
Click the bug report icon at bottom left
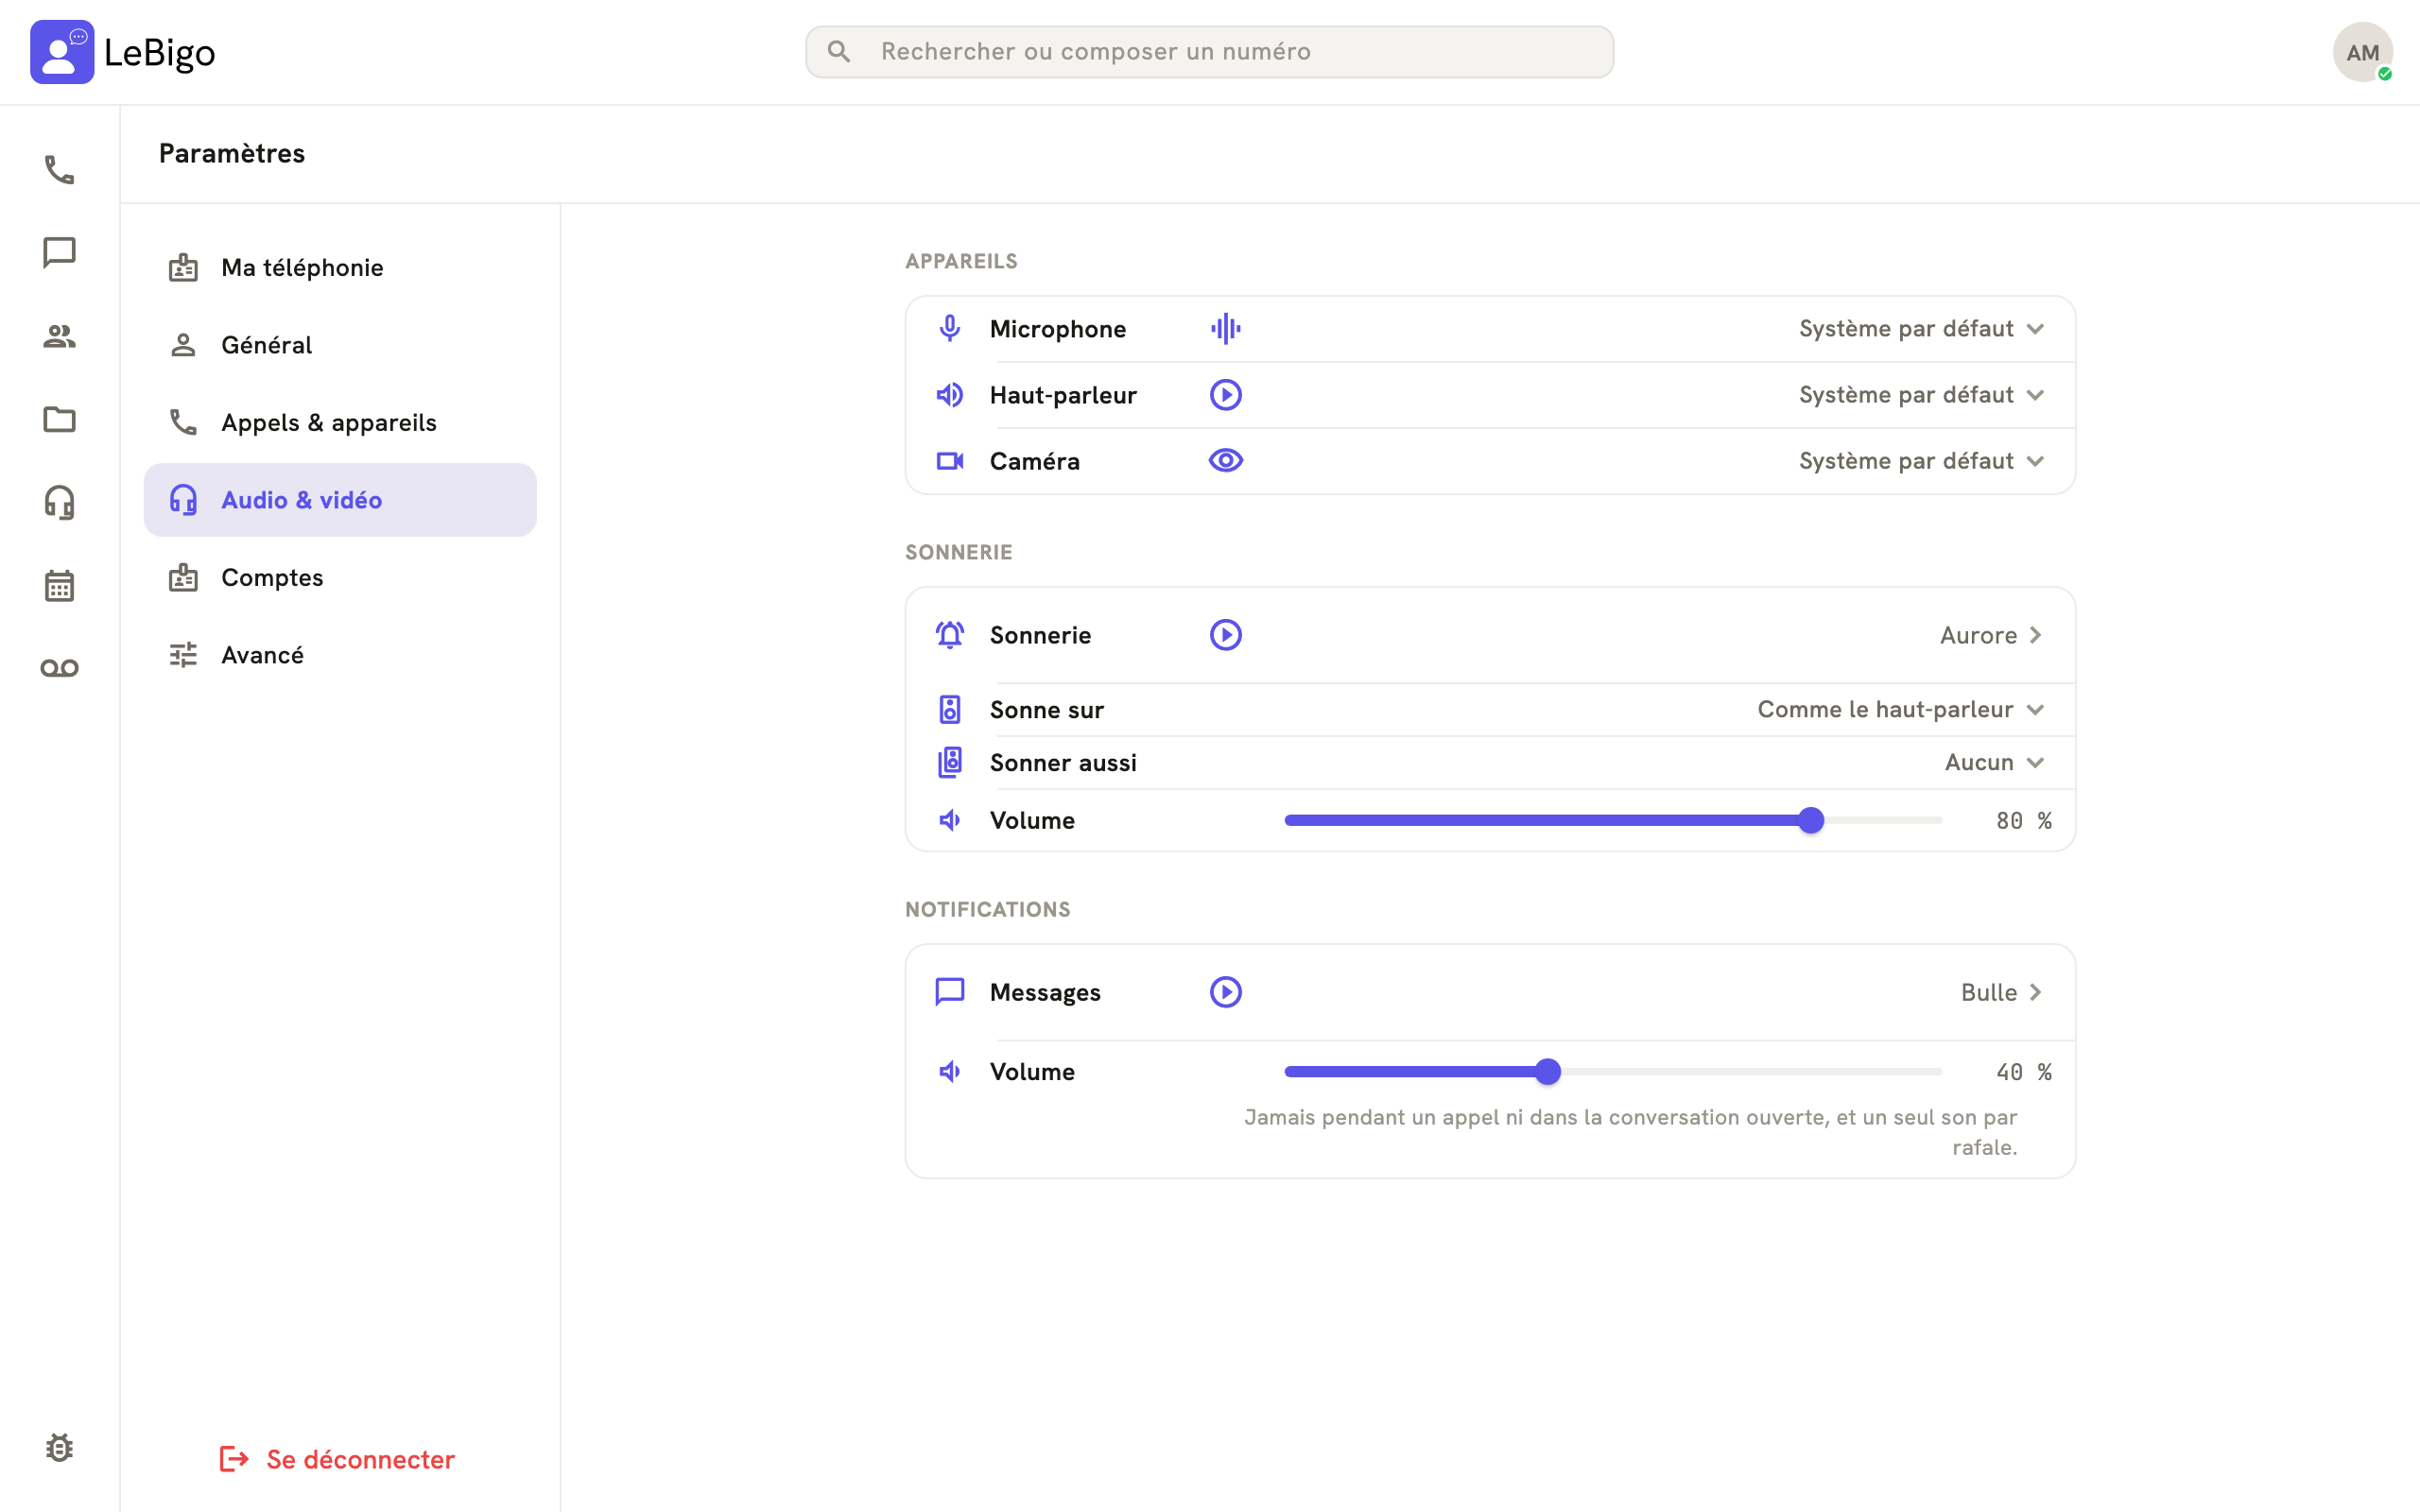point(59,1447)
